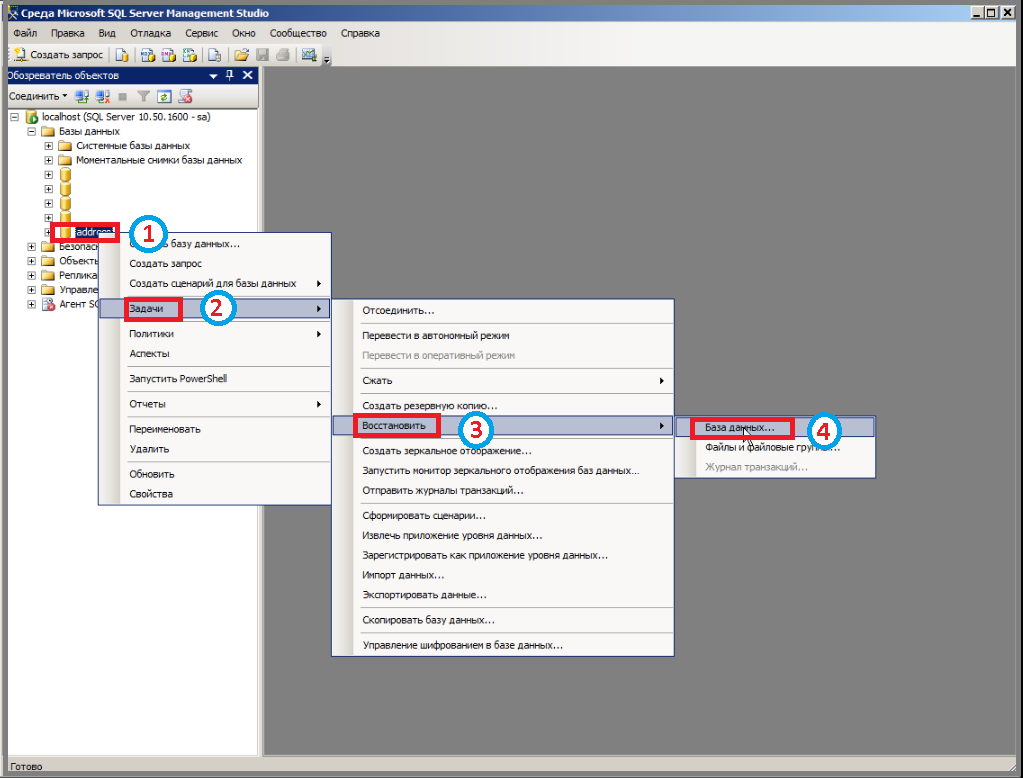Choose База данных… in restore submenu
Viewport: 1023px width, 778px height.
point(775,428)
